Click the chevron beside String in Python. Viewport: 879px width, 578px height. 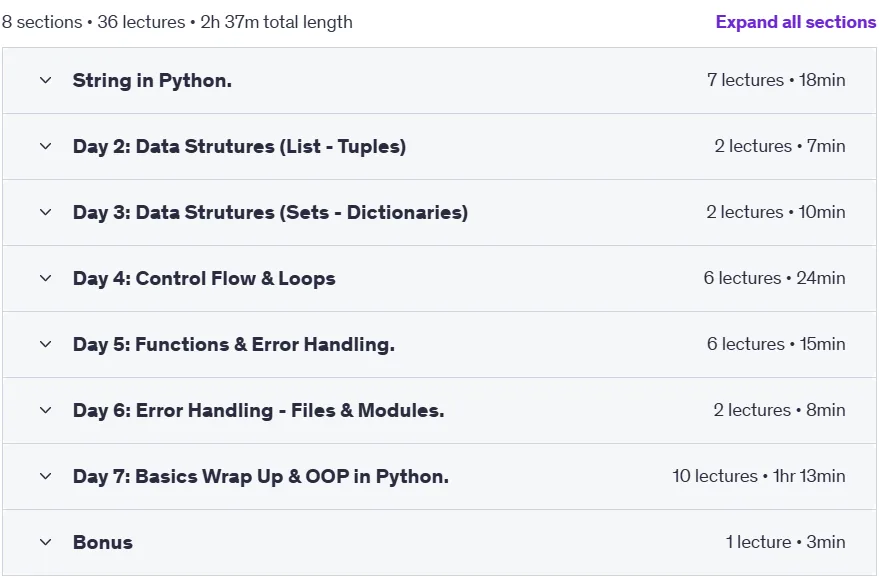point(45,80)
